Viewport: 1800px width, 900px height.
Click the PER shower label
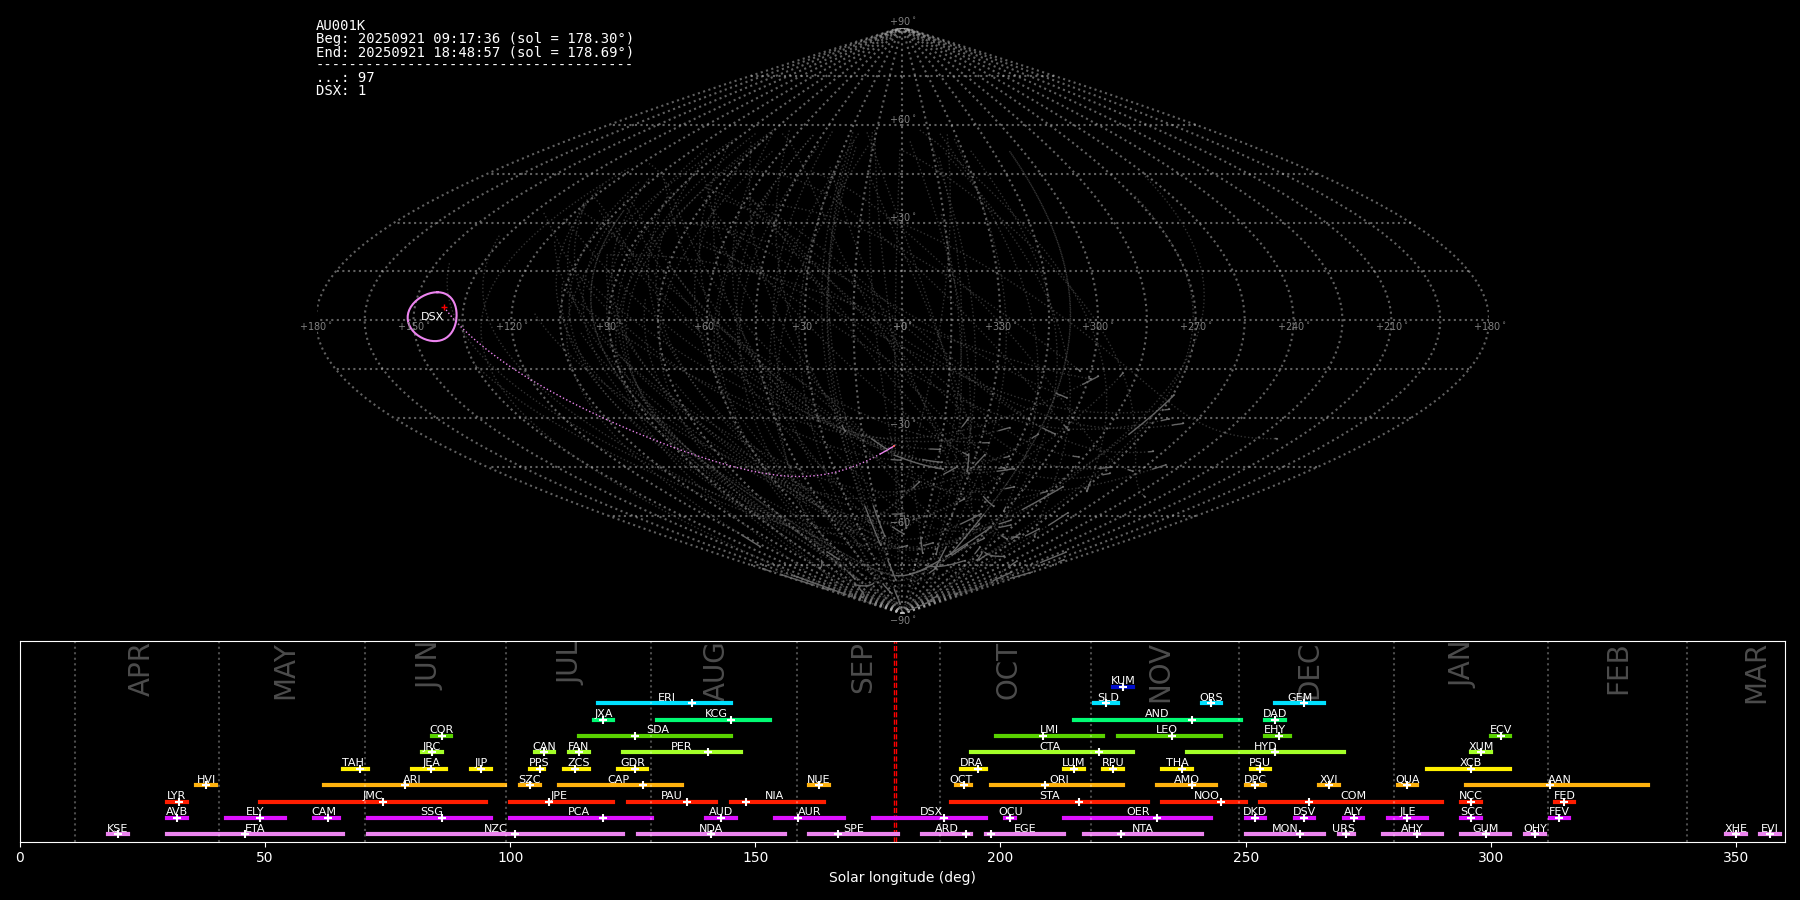681,747
